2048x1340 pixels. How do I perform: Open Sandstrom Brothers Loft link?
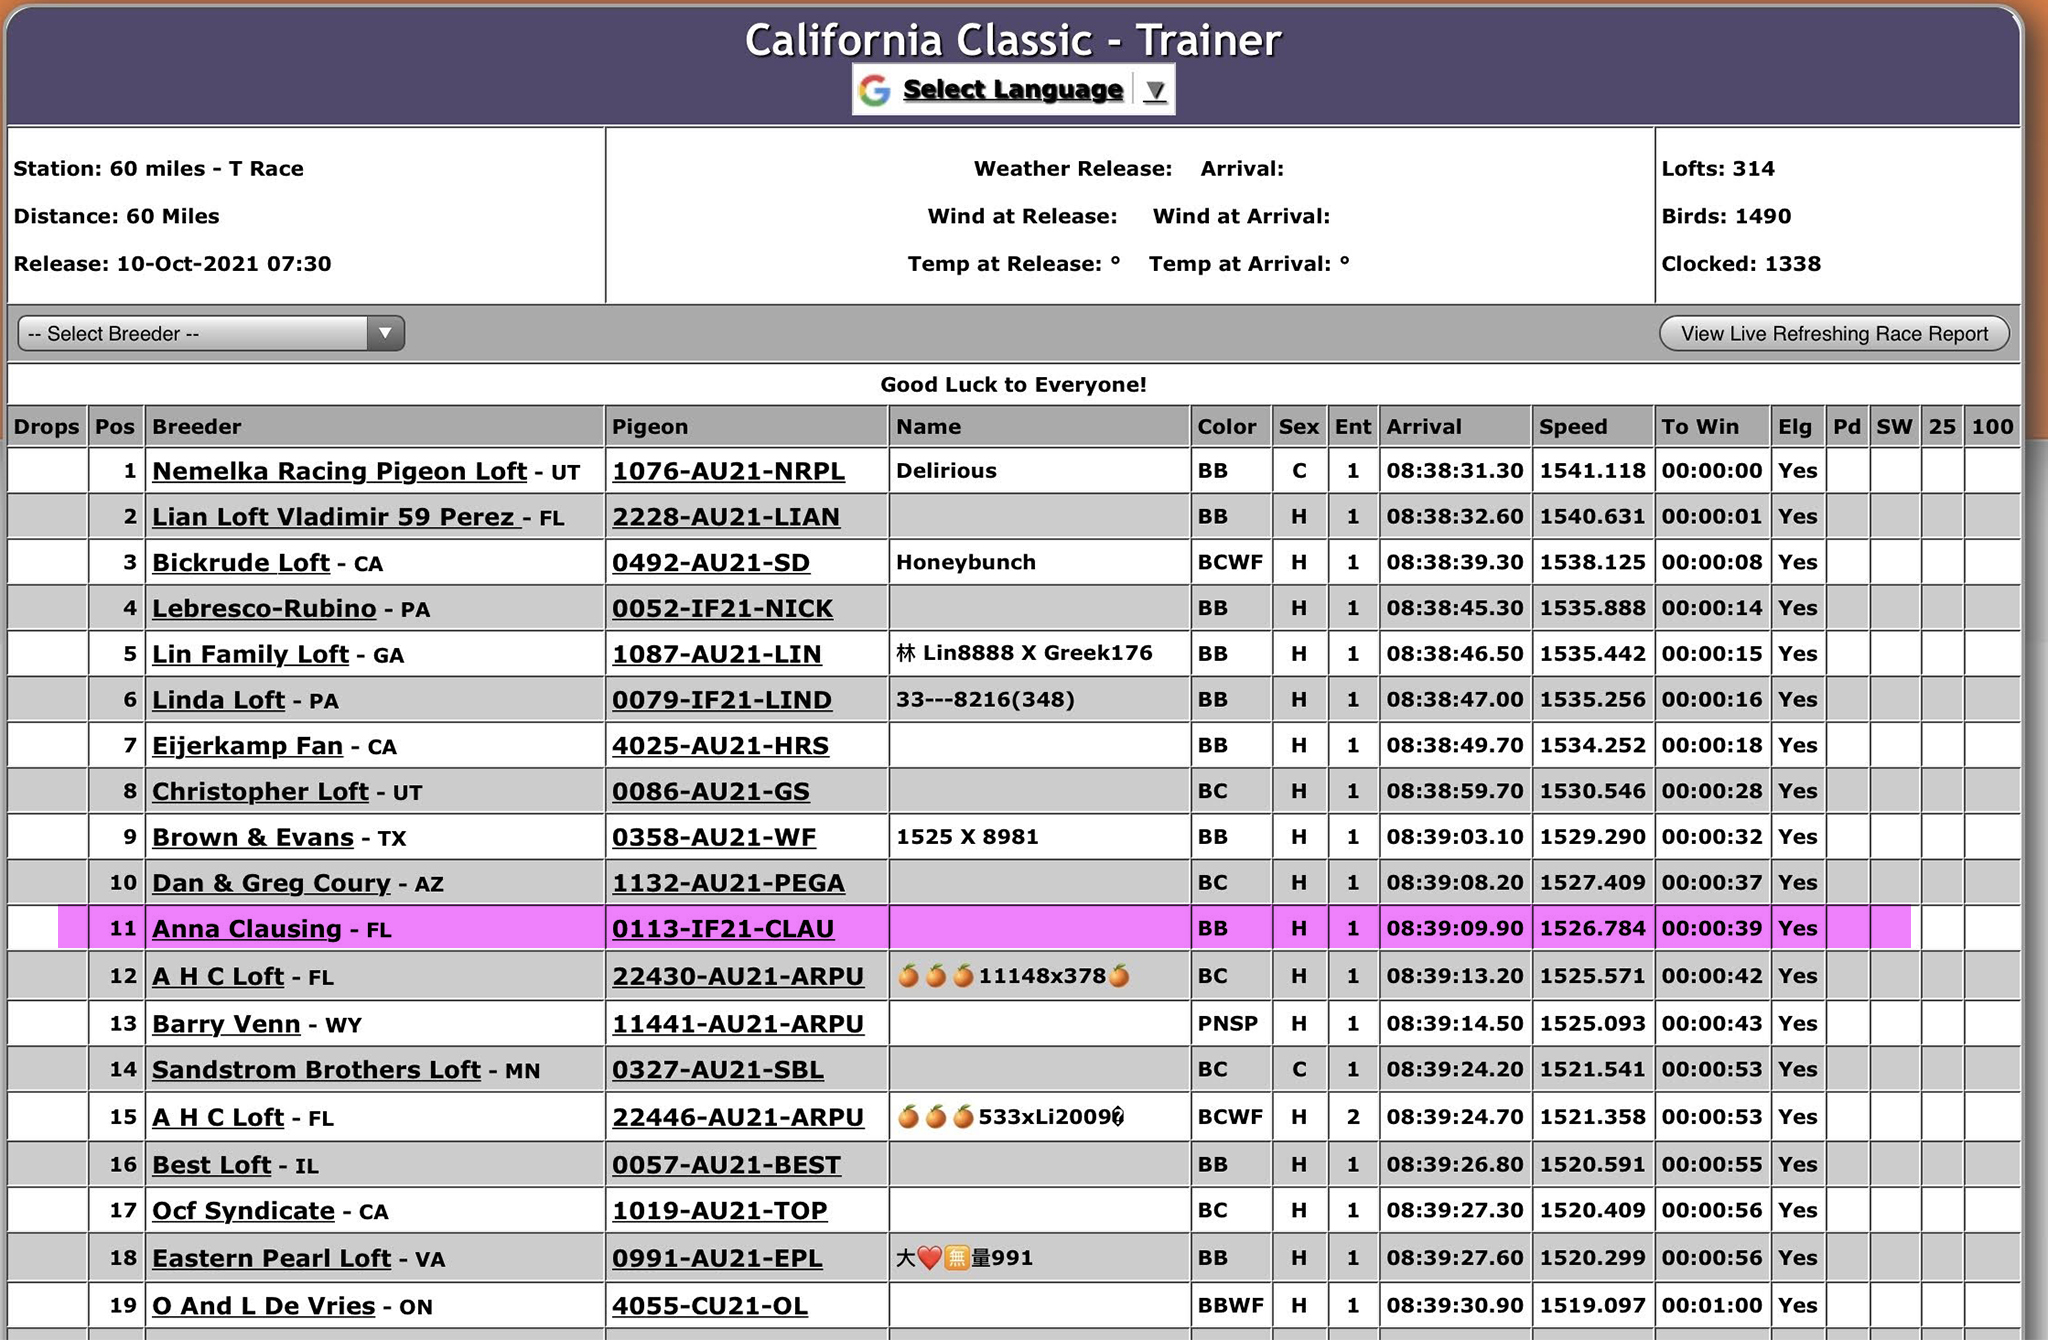pyautogui.click(x=316, y=1070)
